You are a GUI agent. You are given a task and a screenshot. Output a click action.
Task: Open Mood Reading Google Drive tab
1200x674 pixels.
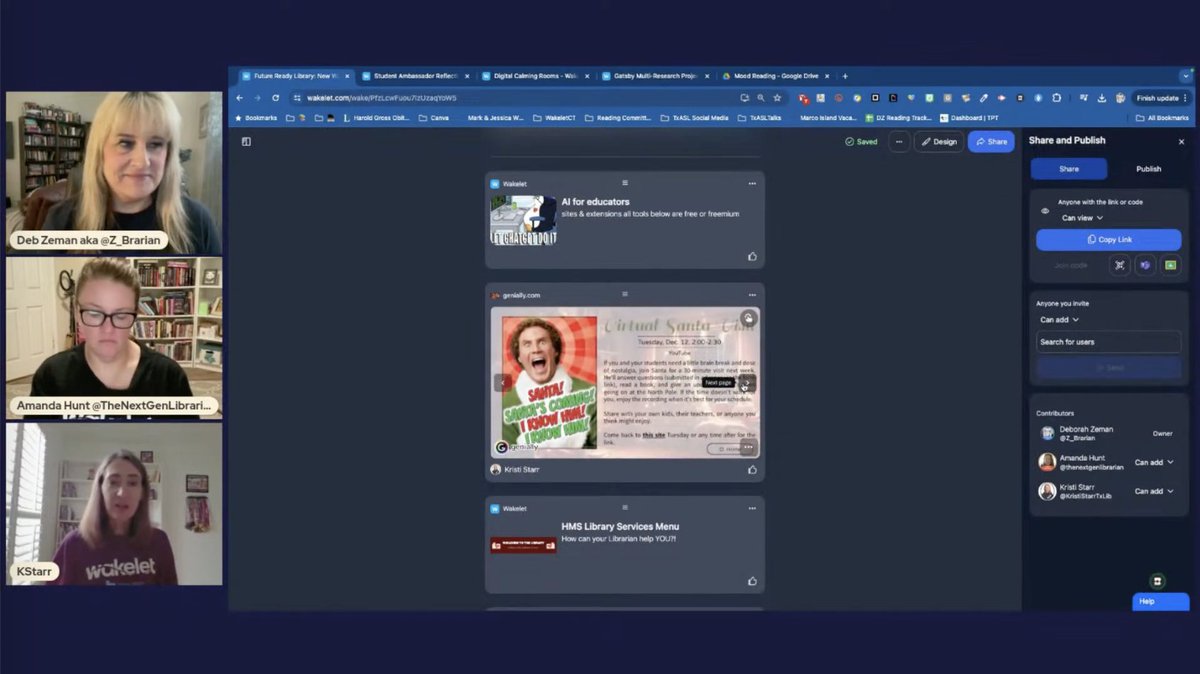point(775,76)
